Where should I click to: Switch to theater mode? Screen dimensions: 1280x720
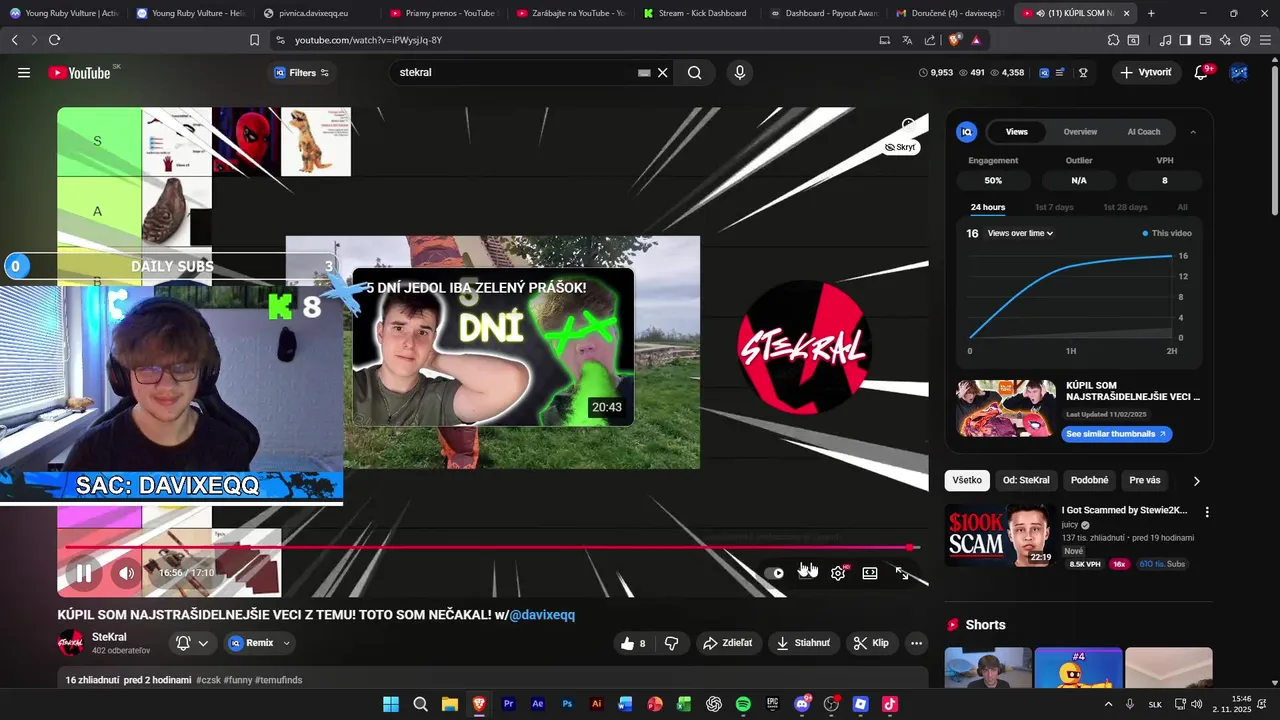point(870,573)
